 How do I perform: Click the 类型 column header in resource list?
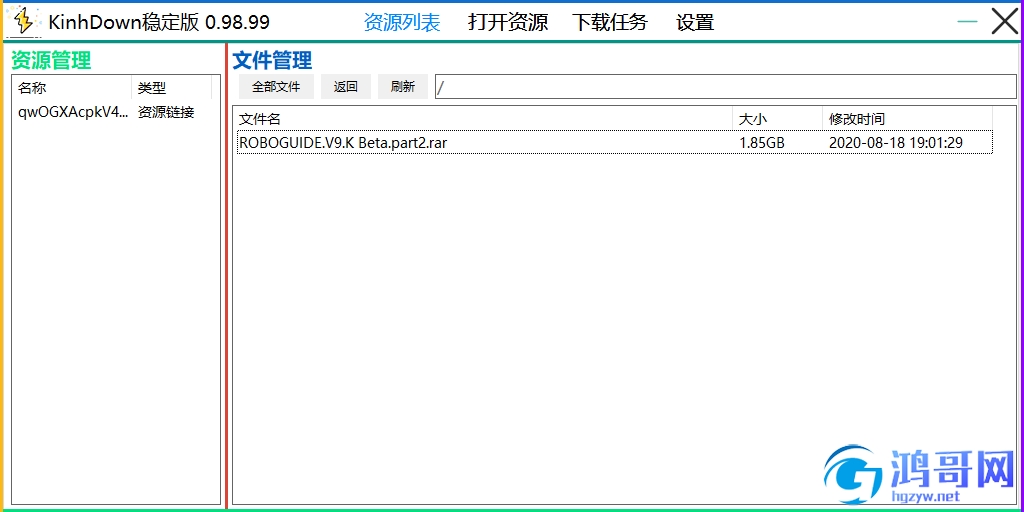coord(172,88)
